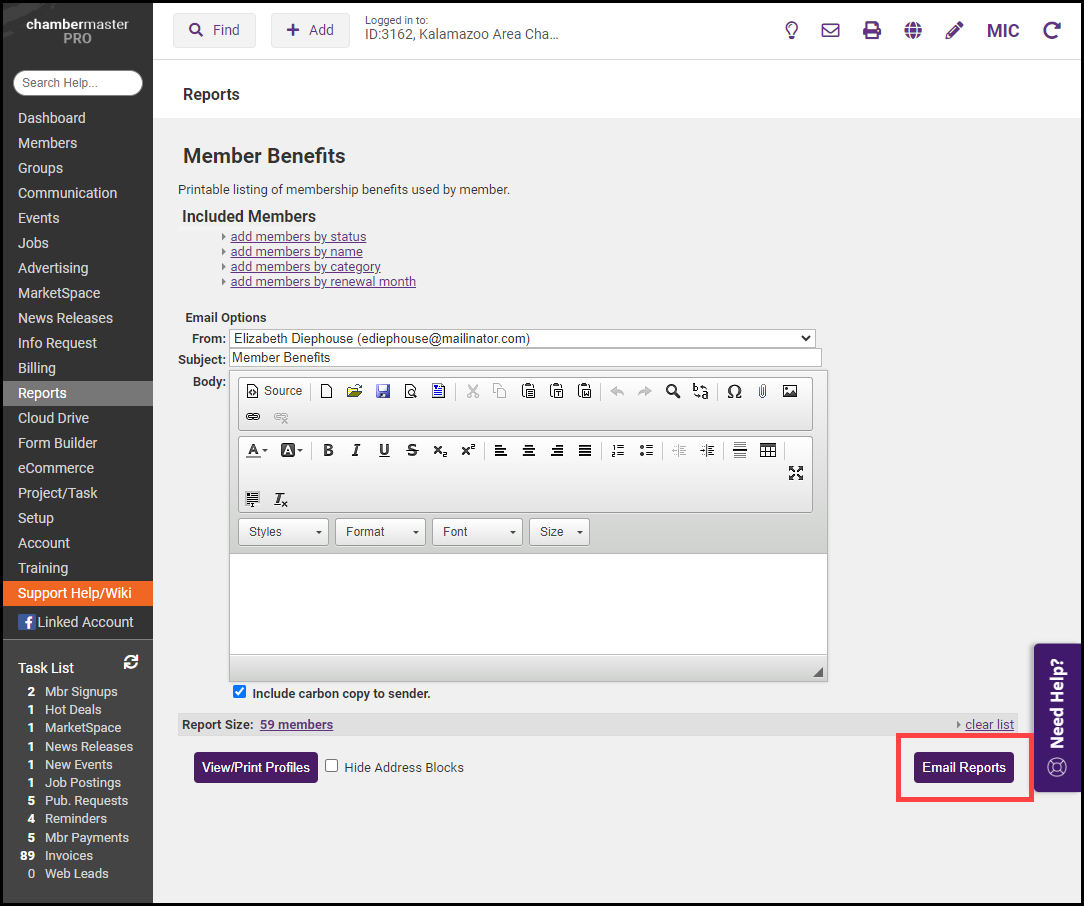Click the lightbulb icon in the header

pos(791,31)
